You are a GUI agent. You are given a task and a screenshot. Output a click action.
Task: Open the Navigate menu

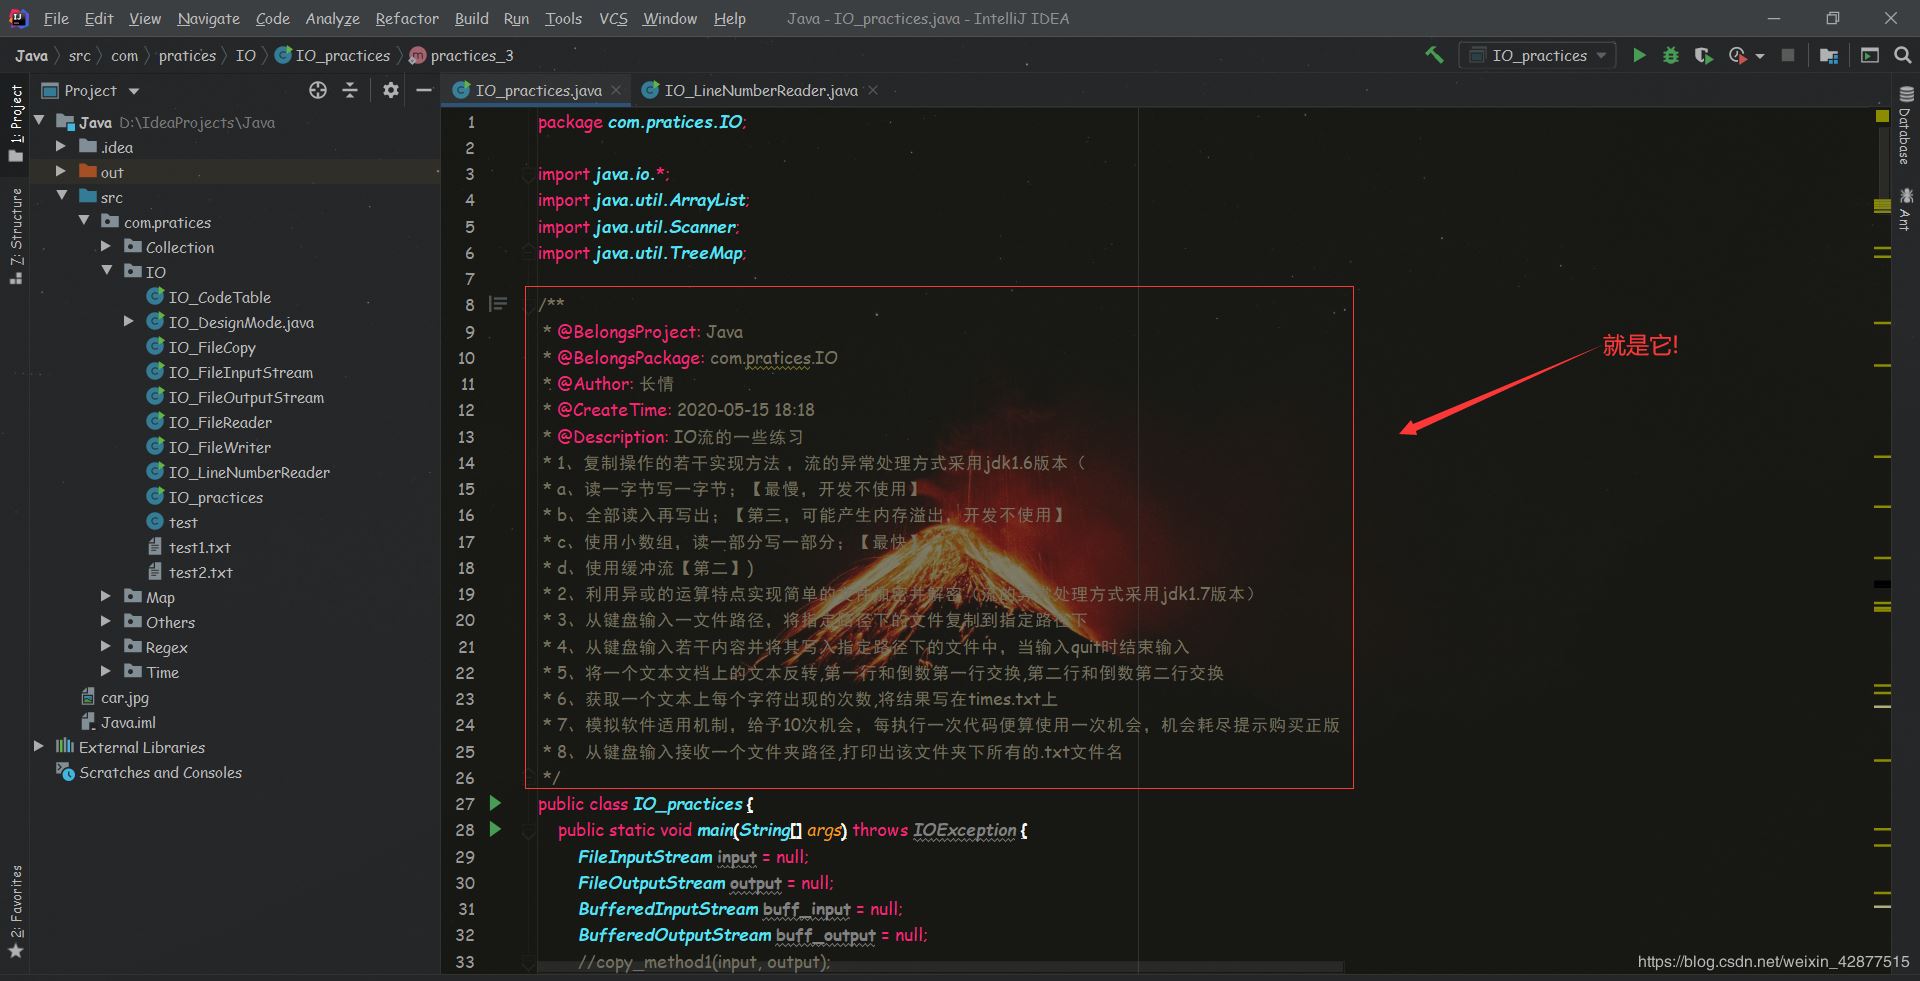pos(208,18)
